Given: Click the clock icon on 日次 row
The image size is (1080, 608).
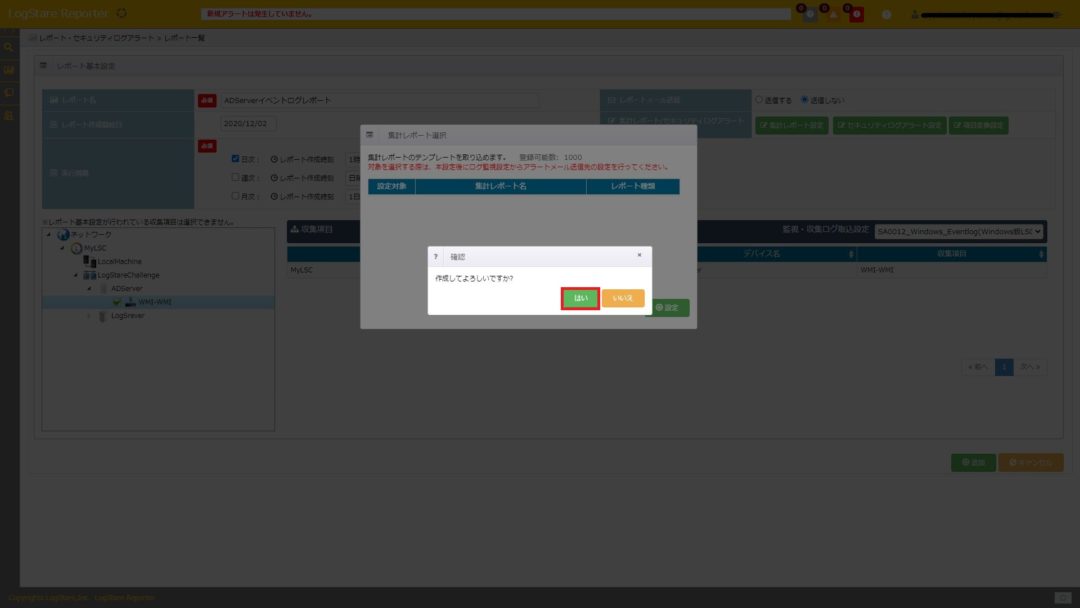Looking at the screenshot, I should (274, 159).
